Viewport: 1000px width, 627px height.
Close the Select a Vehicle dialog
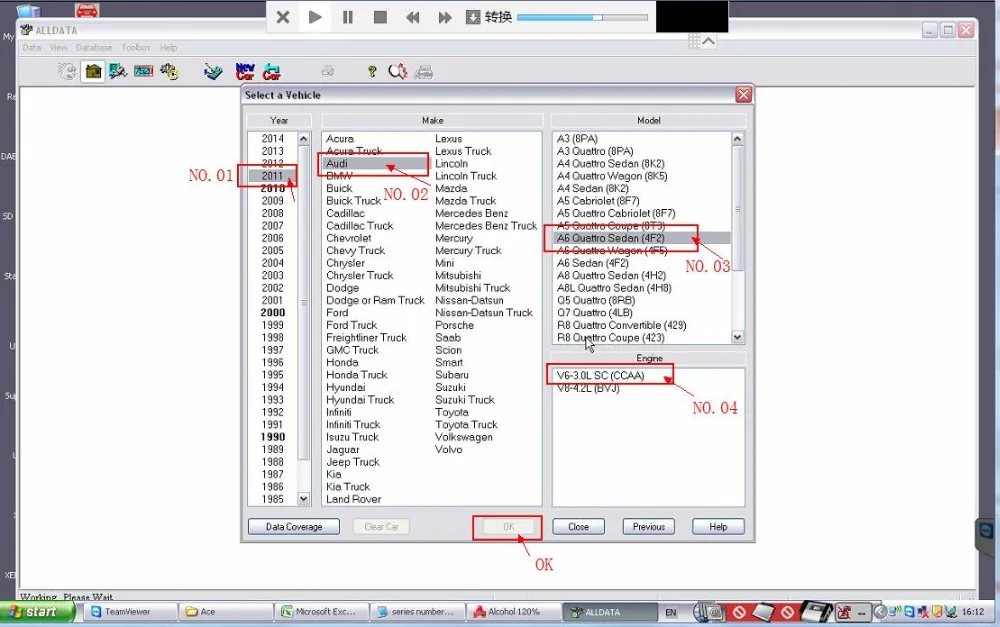click(x=744, y=95)
